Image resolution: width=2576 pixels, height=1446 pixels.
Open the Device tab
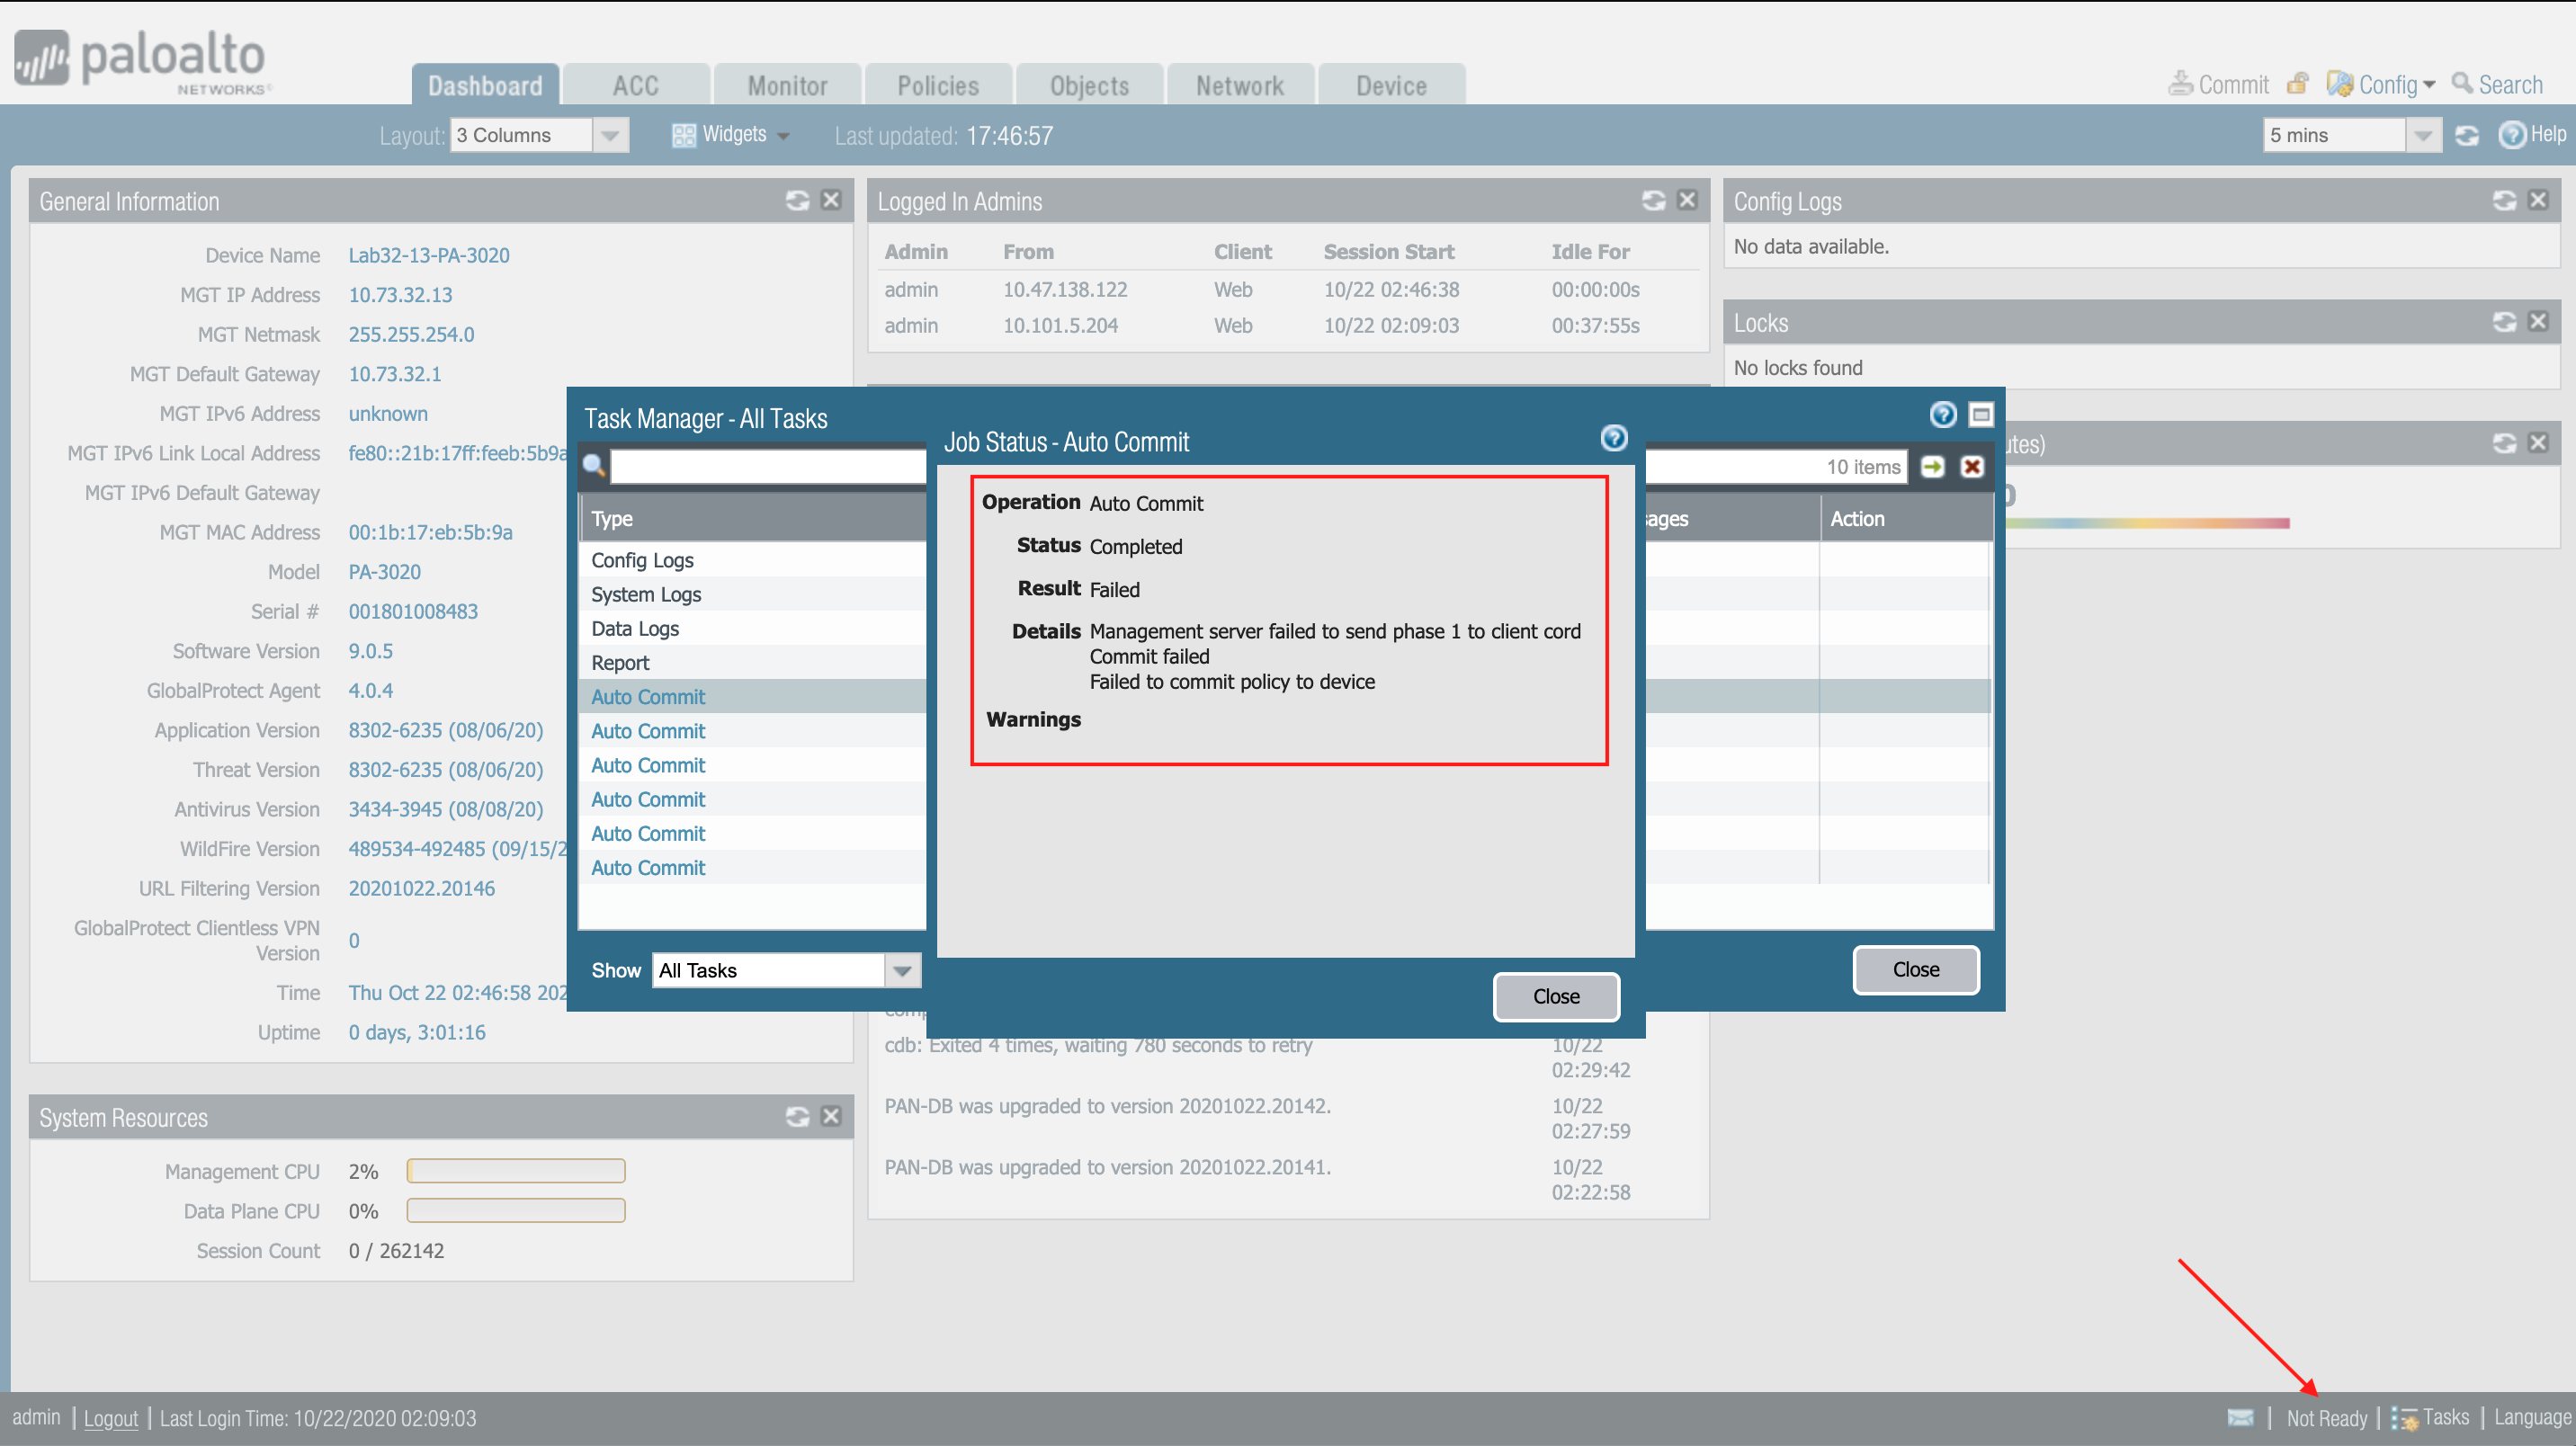pyautogui.click(x=1391, y=84)
